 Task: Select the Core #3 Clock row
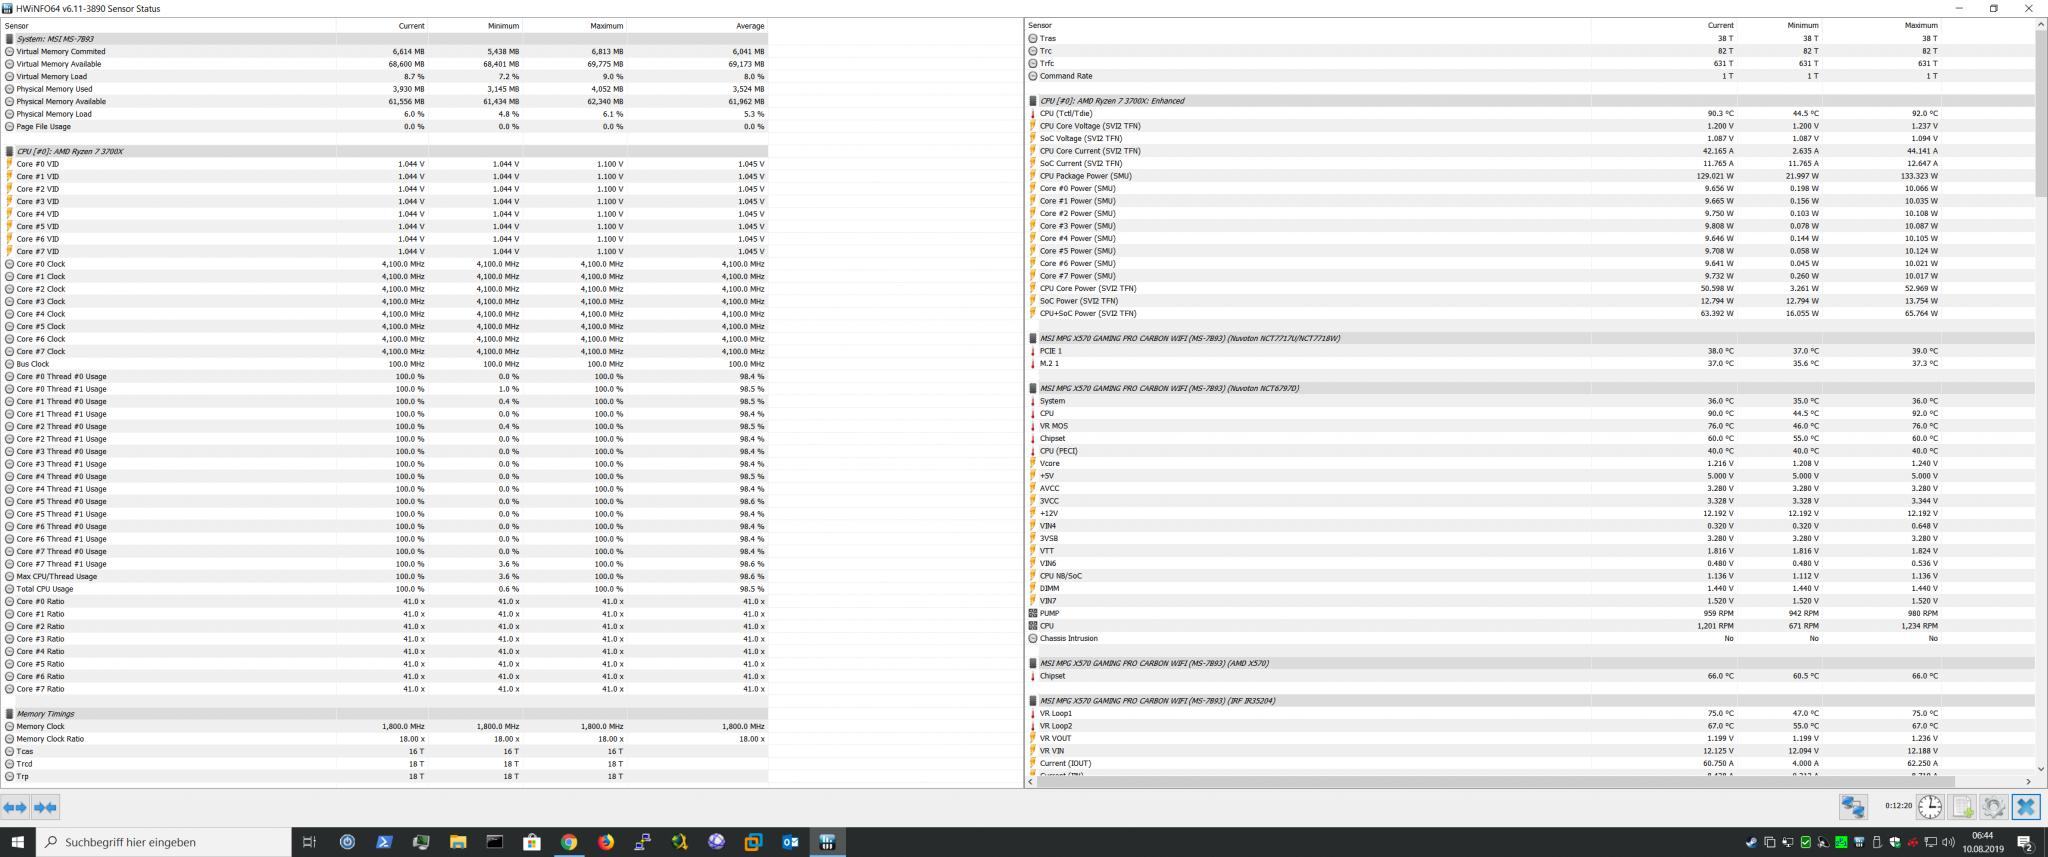tap(385, 302)
